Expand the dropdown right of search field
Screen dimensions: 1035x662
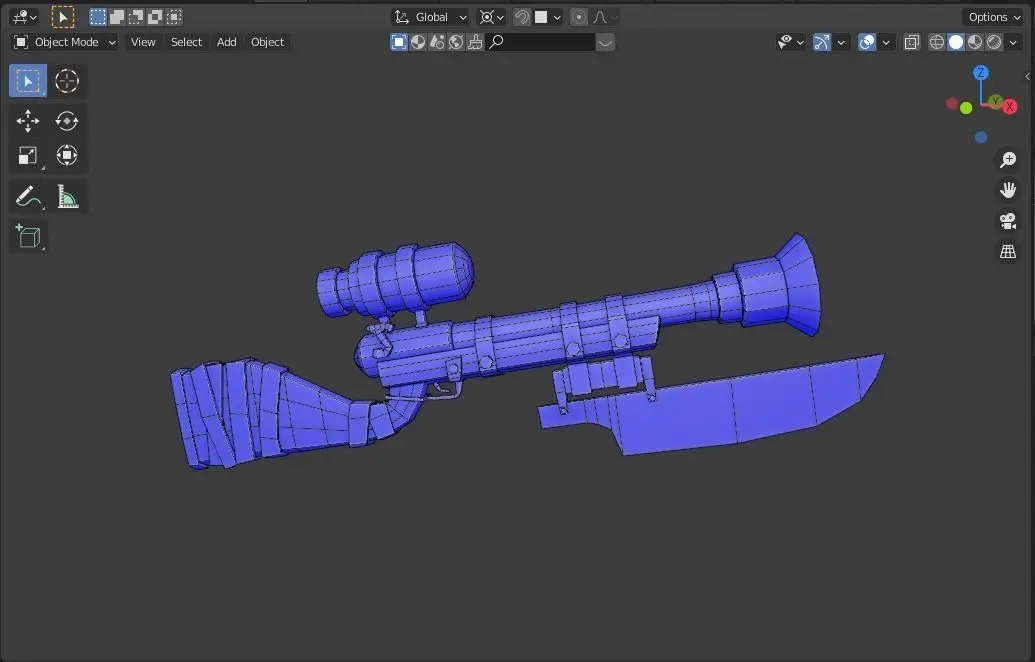605,42
